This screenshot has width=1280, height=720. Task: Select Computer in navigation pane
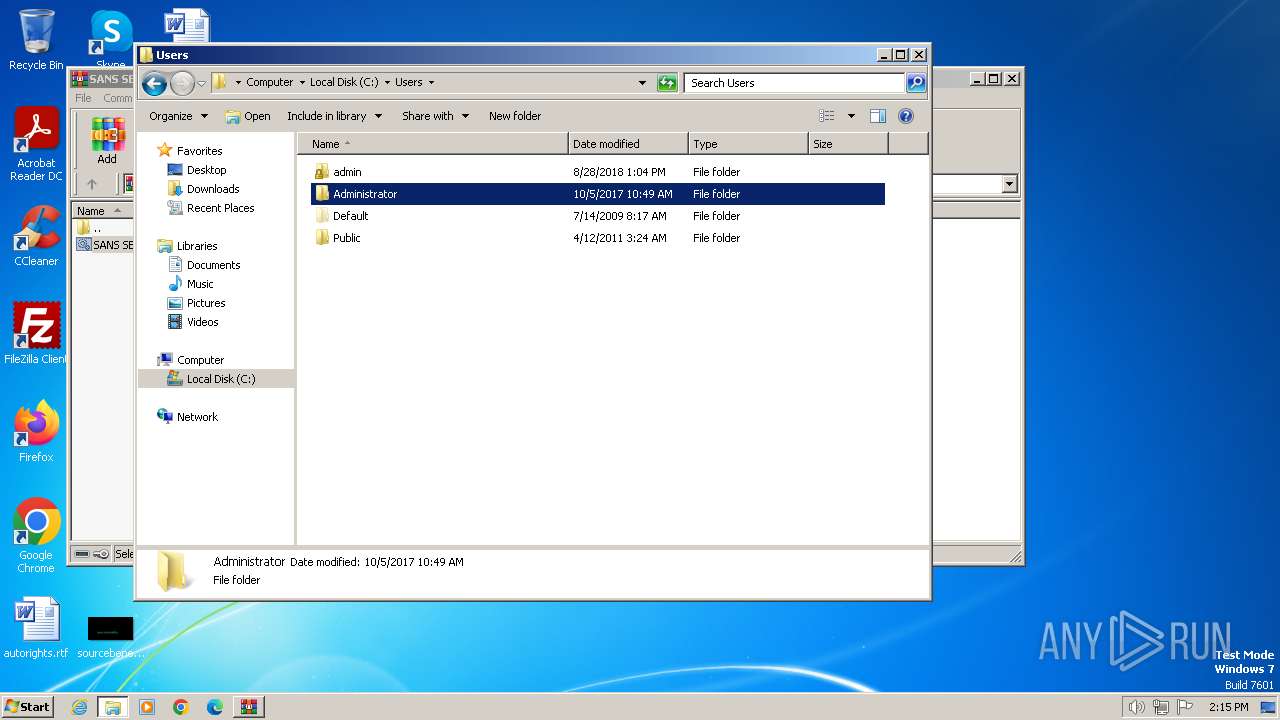200,360
